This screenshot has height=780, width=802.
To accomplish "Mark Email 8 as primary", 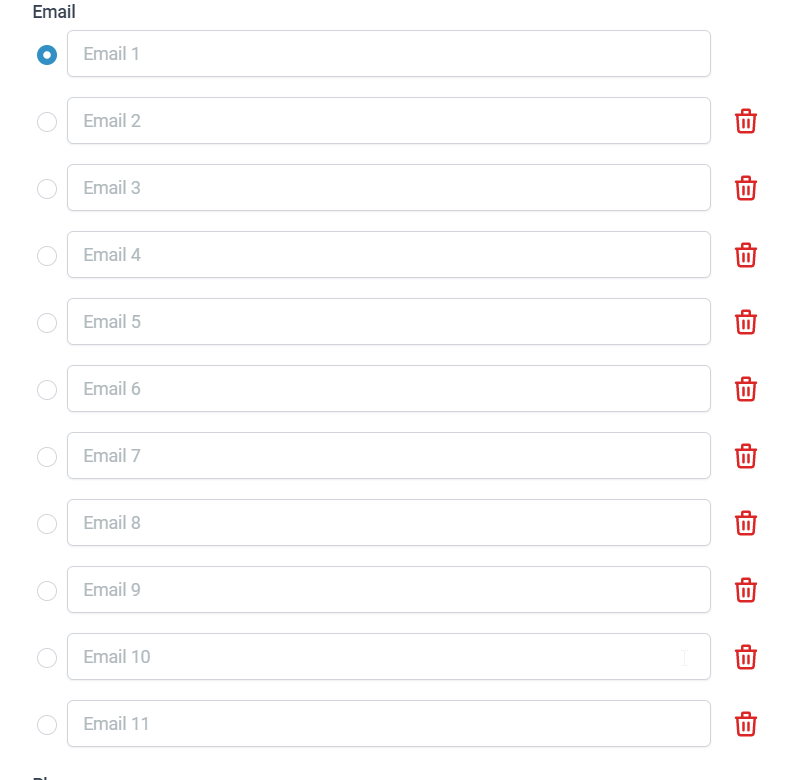I will 47,524.
